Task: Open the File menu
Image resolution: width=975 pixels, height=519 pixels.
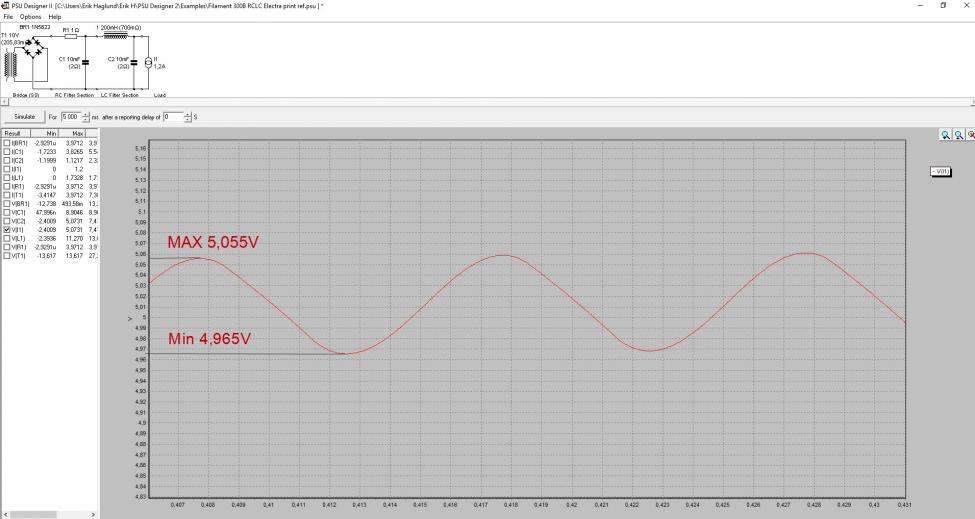Action: pyautogui.click(x=8, y=17)
